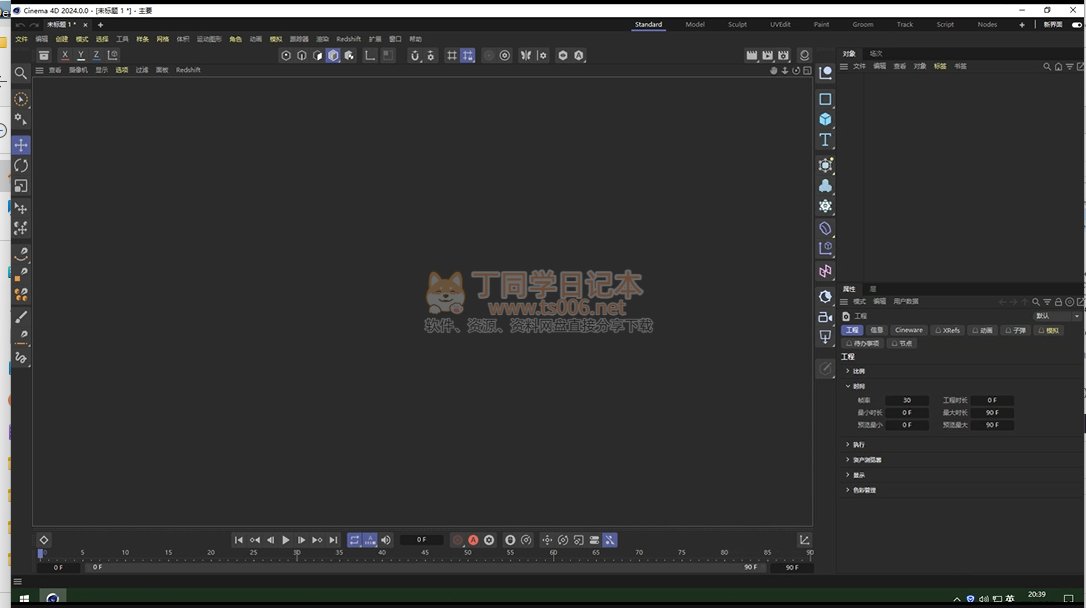The width and height of the screenshot is (1086, 608).
Task: Open the Cineware project settings tab
Action: click(x=909, y=330)
